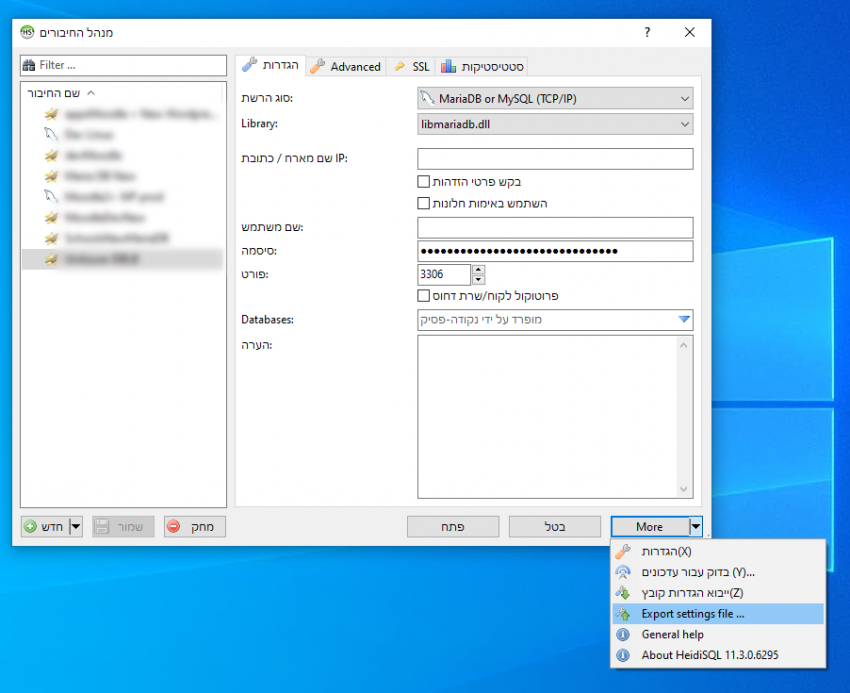Click the dolphin icon in the network type combo
Screen dimensions: 850x693
click(427, 98)
